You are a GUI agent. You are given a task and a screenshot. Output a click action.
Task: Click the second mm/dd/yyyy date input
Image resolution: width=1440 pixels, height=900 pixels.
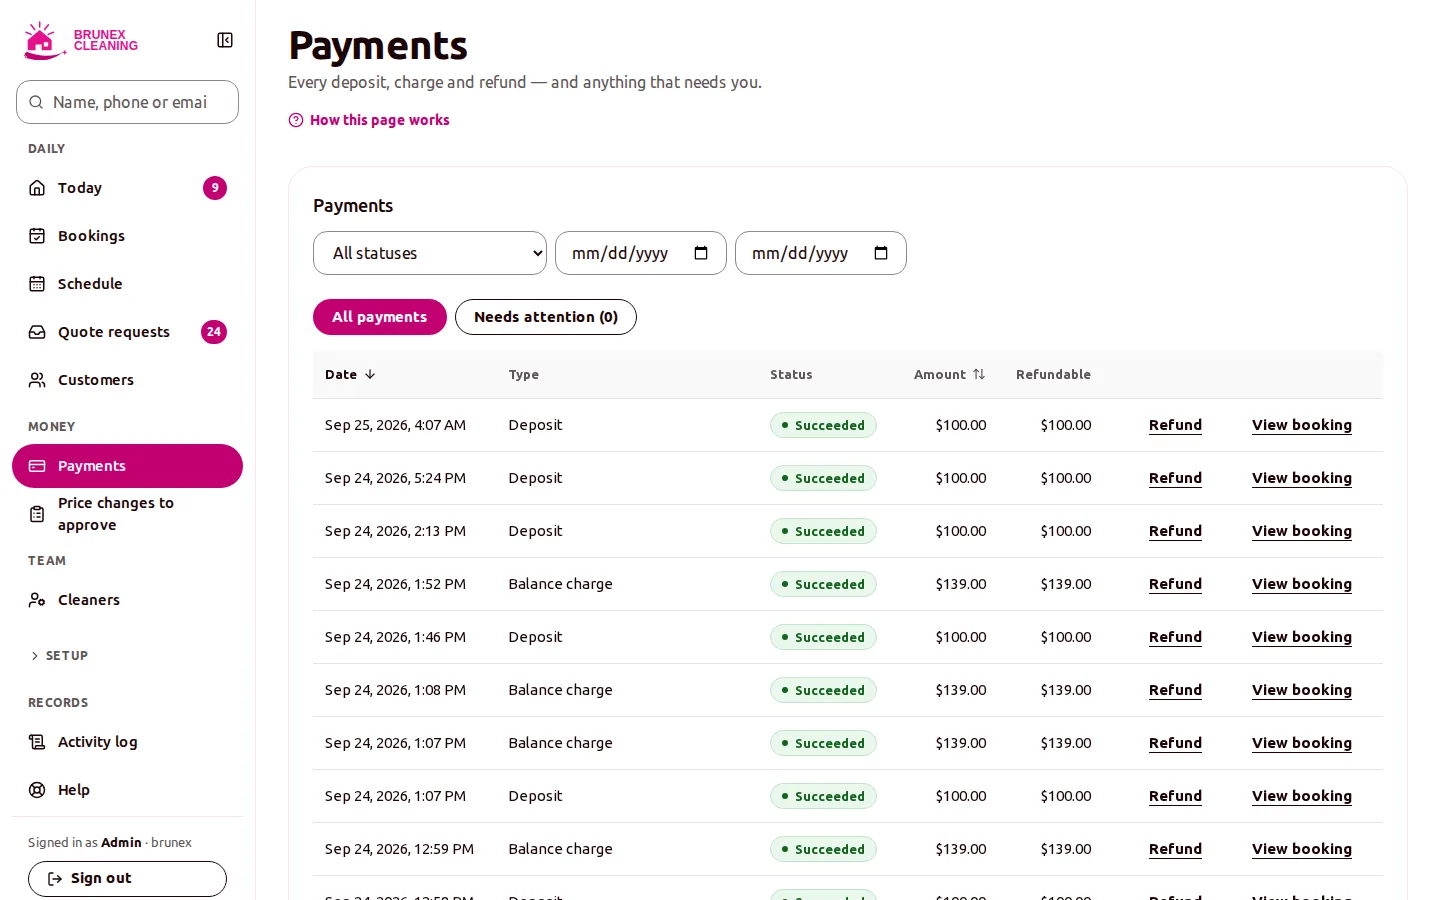click(821, 253)
